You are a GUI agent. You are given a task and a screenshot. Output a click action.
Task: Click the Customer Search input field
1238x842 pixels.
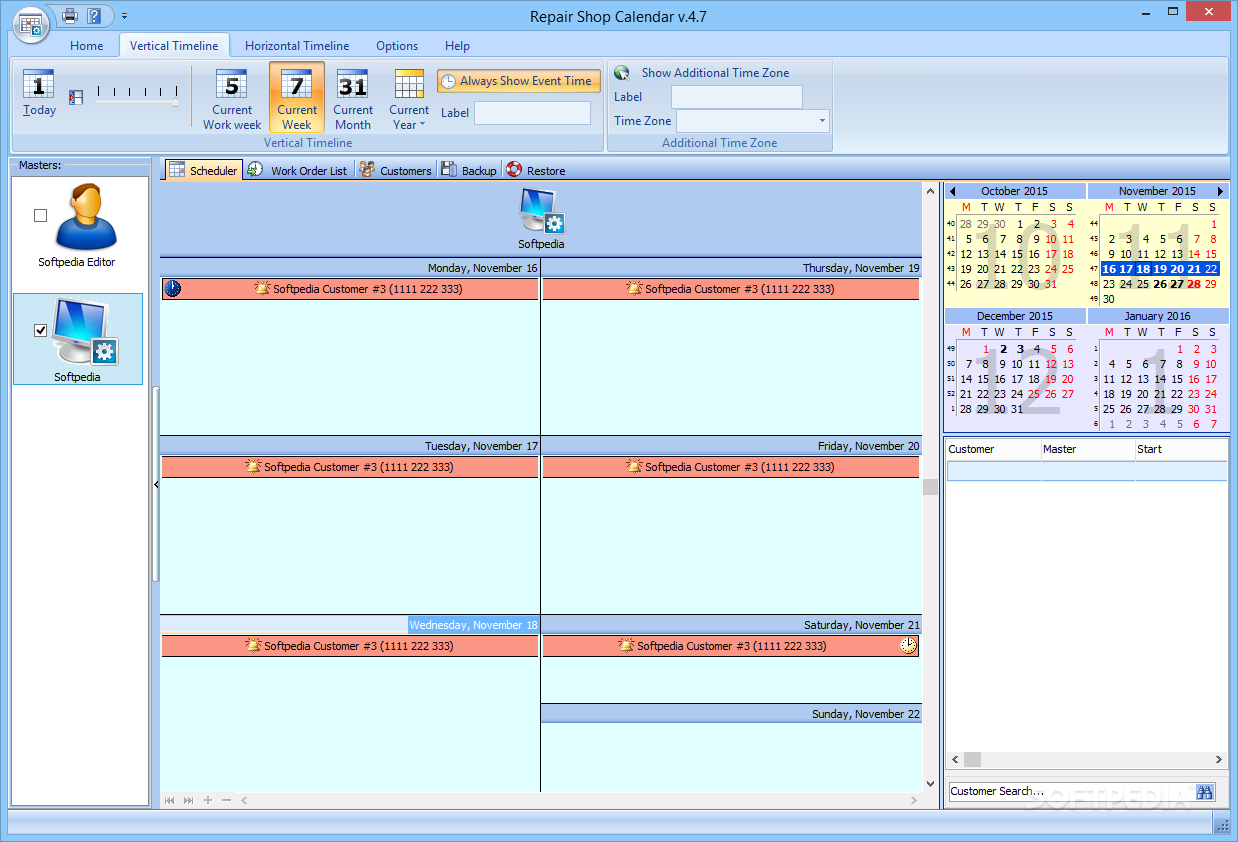pos(1071,791)
